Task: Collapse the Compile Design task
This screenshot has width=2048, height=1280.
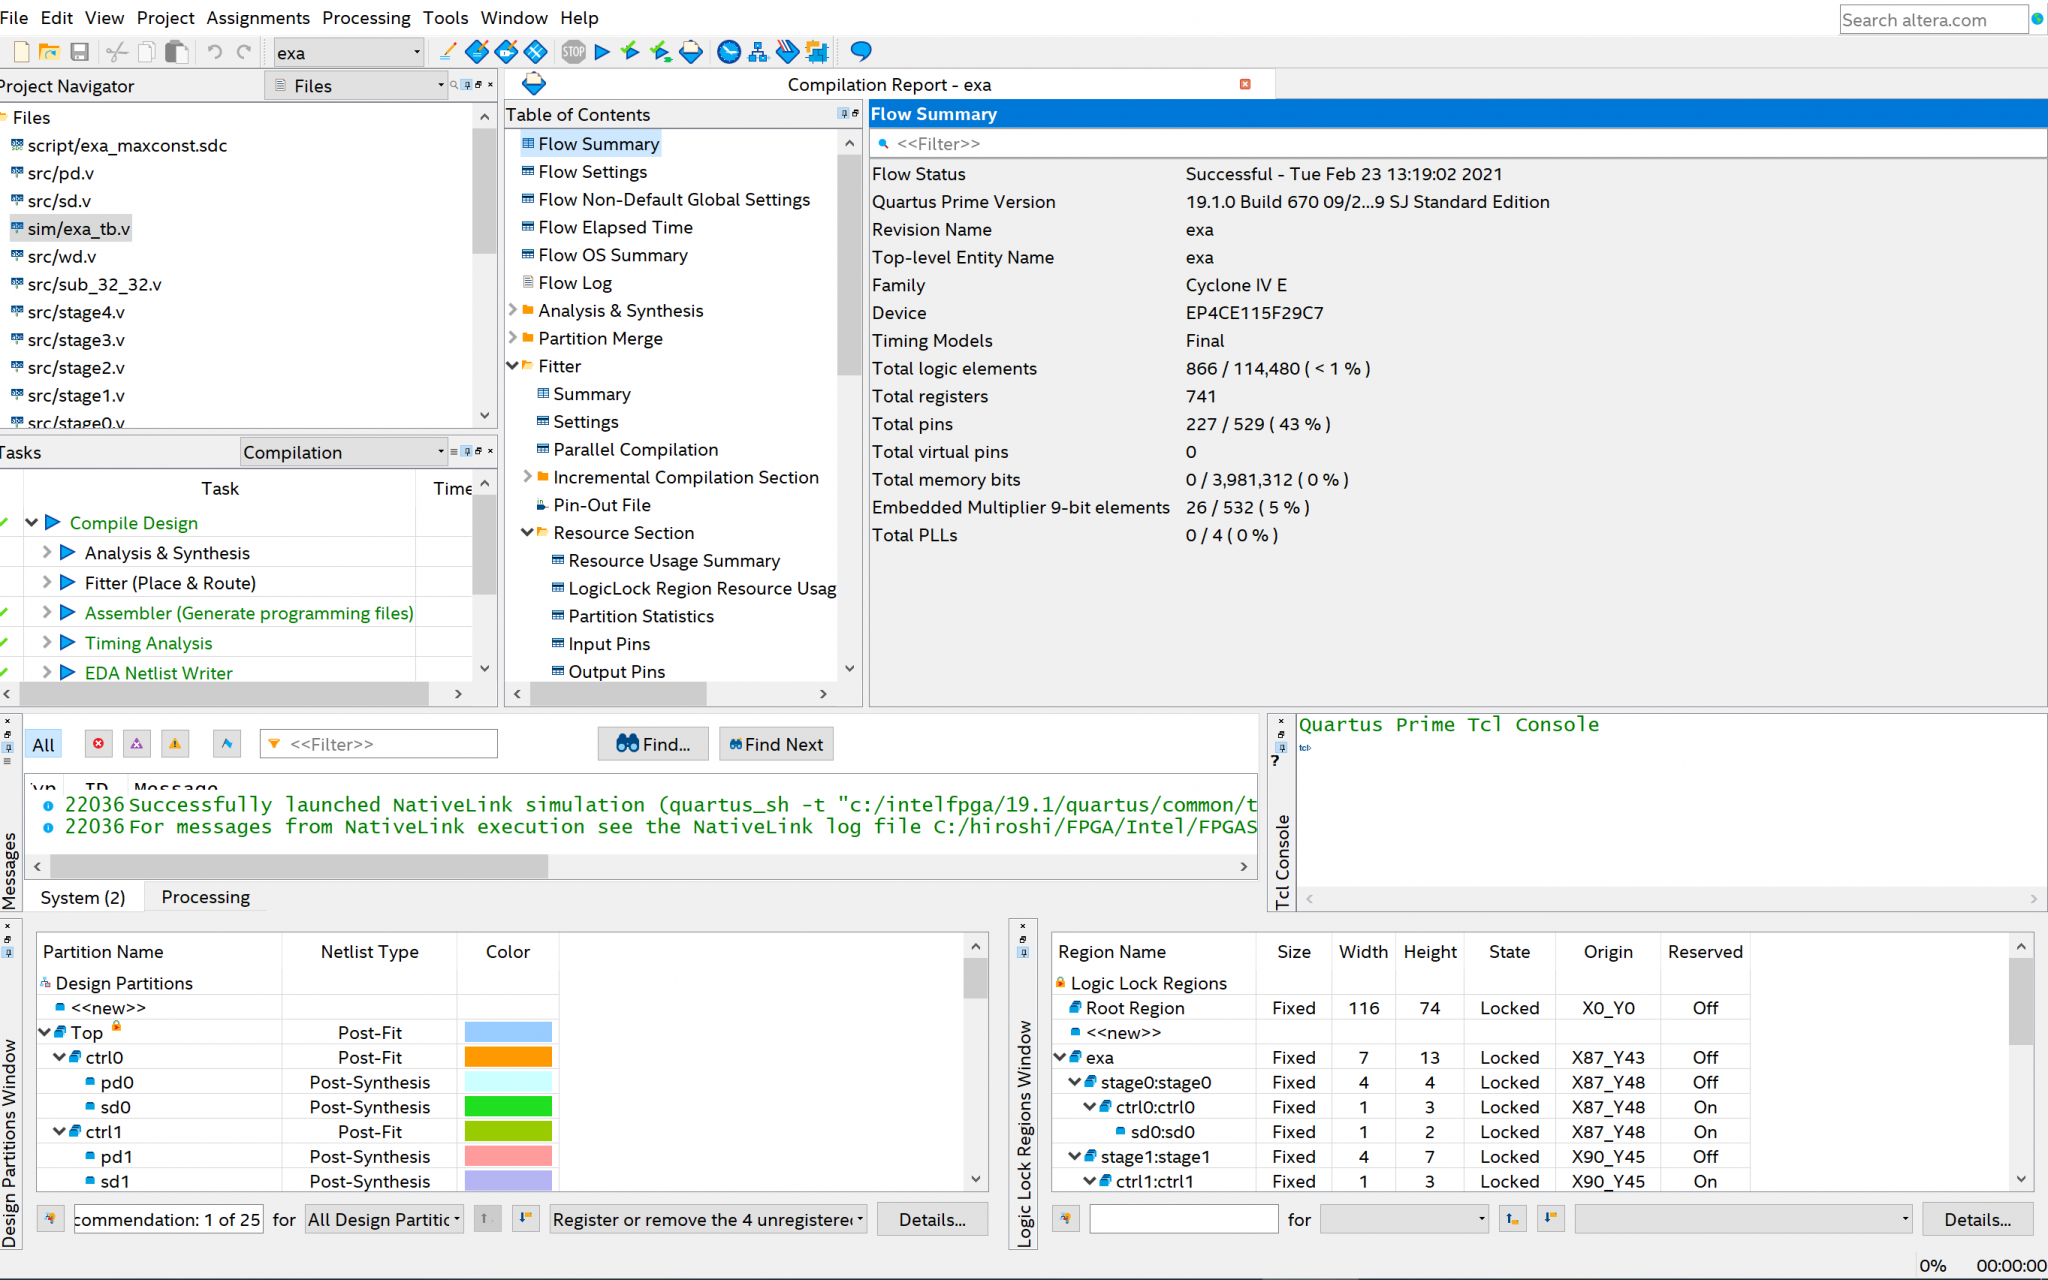Action: 32,523
